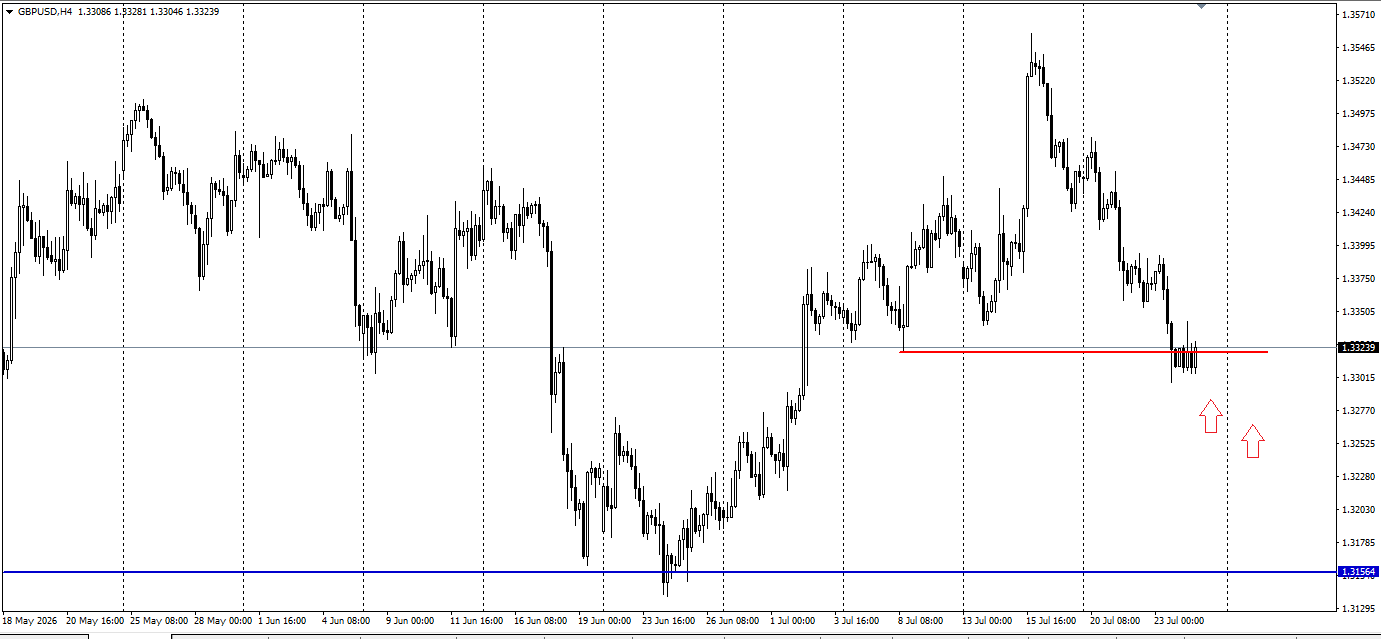Click the 1.32280 price scale label
The image size is (1381, 639).
pos(1358,477)
